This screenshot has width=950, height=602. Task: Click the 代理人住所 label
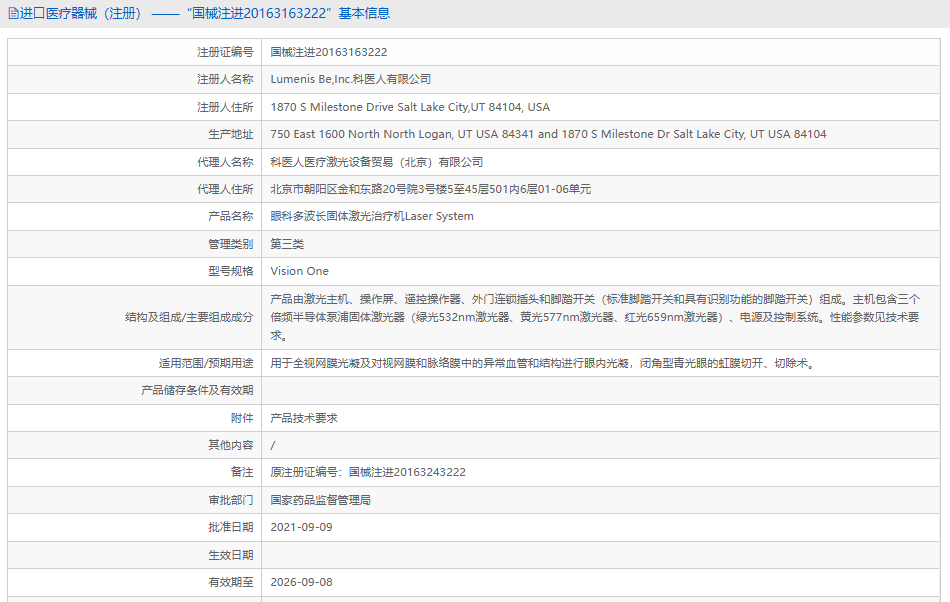coord(225,189)
